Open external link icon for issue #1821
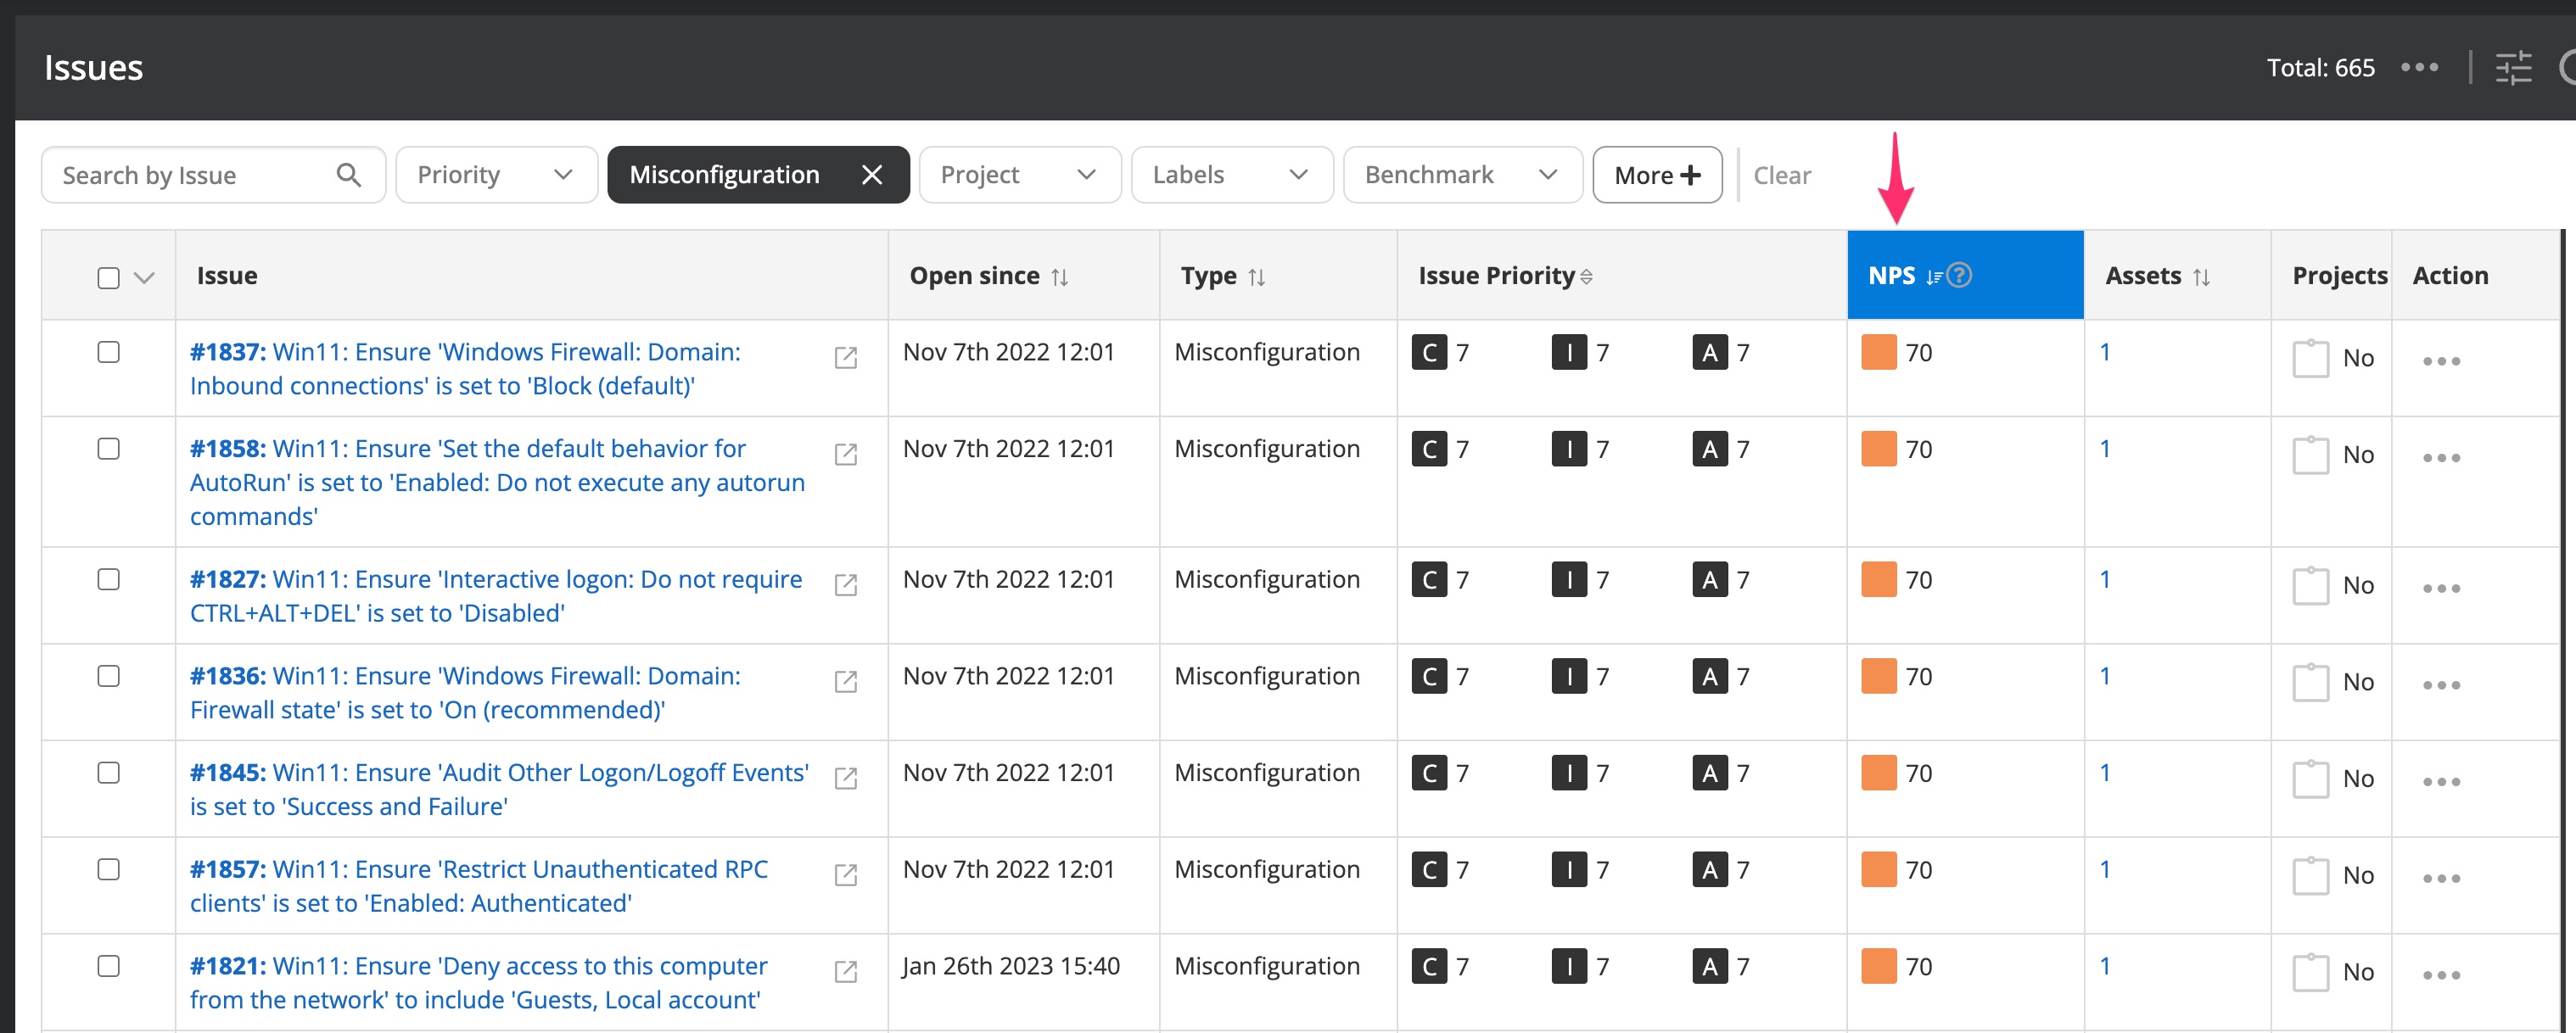Image resolution: width=2576 pixels, height=1033 pixels. tap(845, 971)
